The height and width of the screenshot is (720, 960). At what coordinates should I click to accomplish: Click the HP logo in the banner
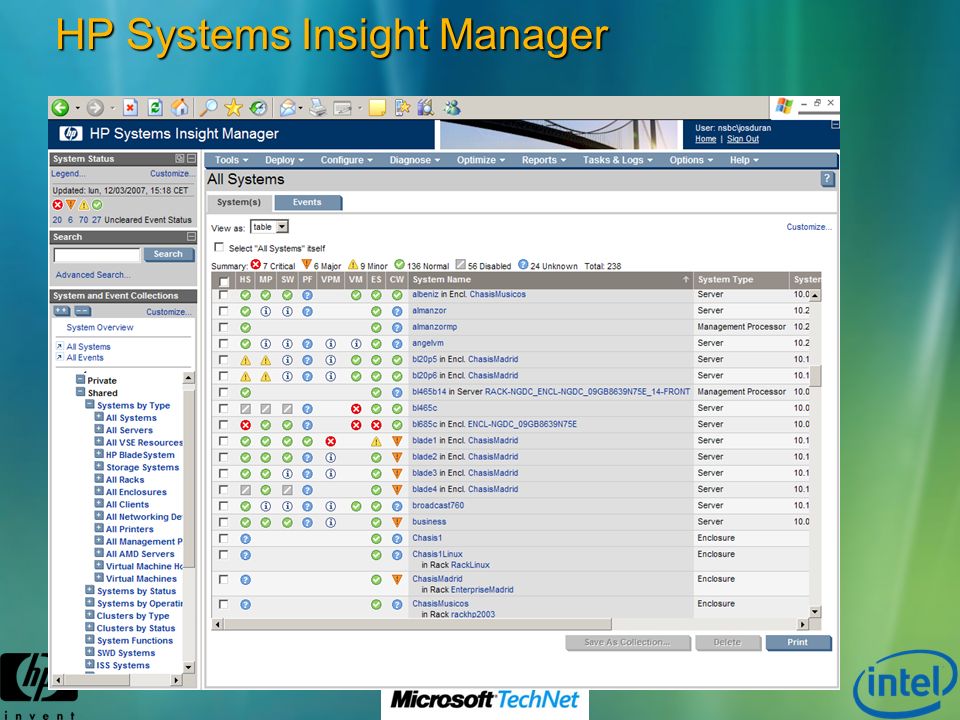click(x=70, y=133)
